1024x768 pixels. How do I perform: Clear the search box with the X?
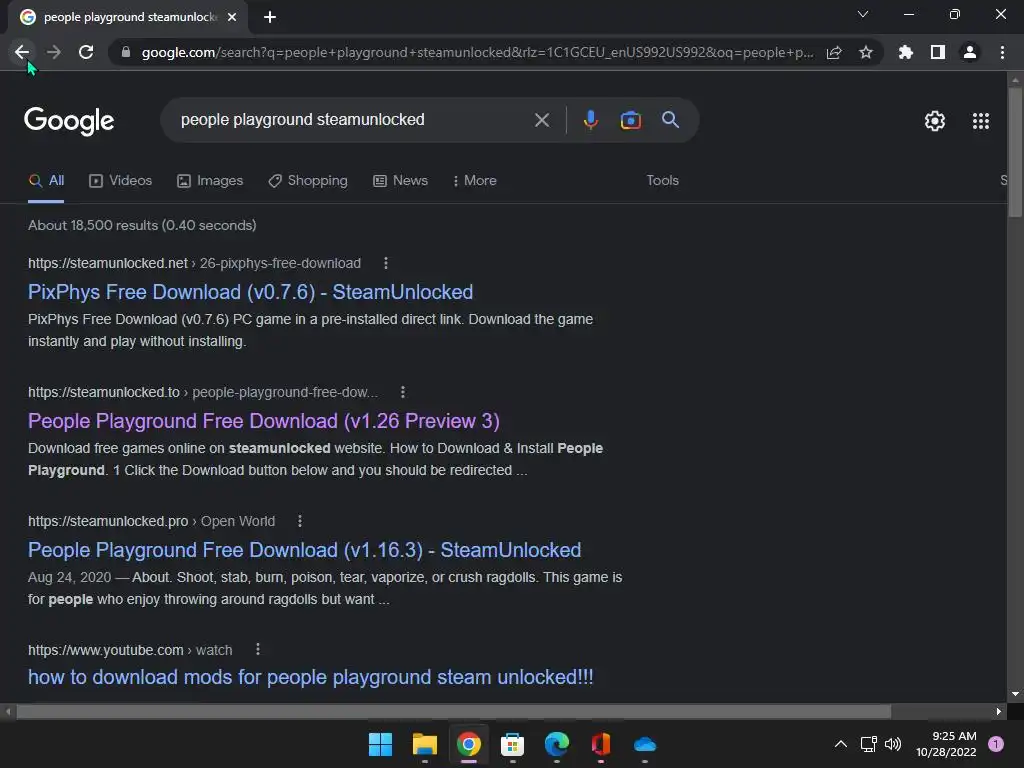click(x=541, y=120)
